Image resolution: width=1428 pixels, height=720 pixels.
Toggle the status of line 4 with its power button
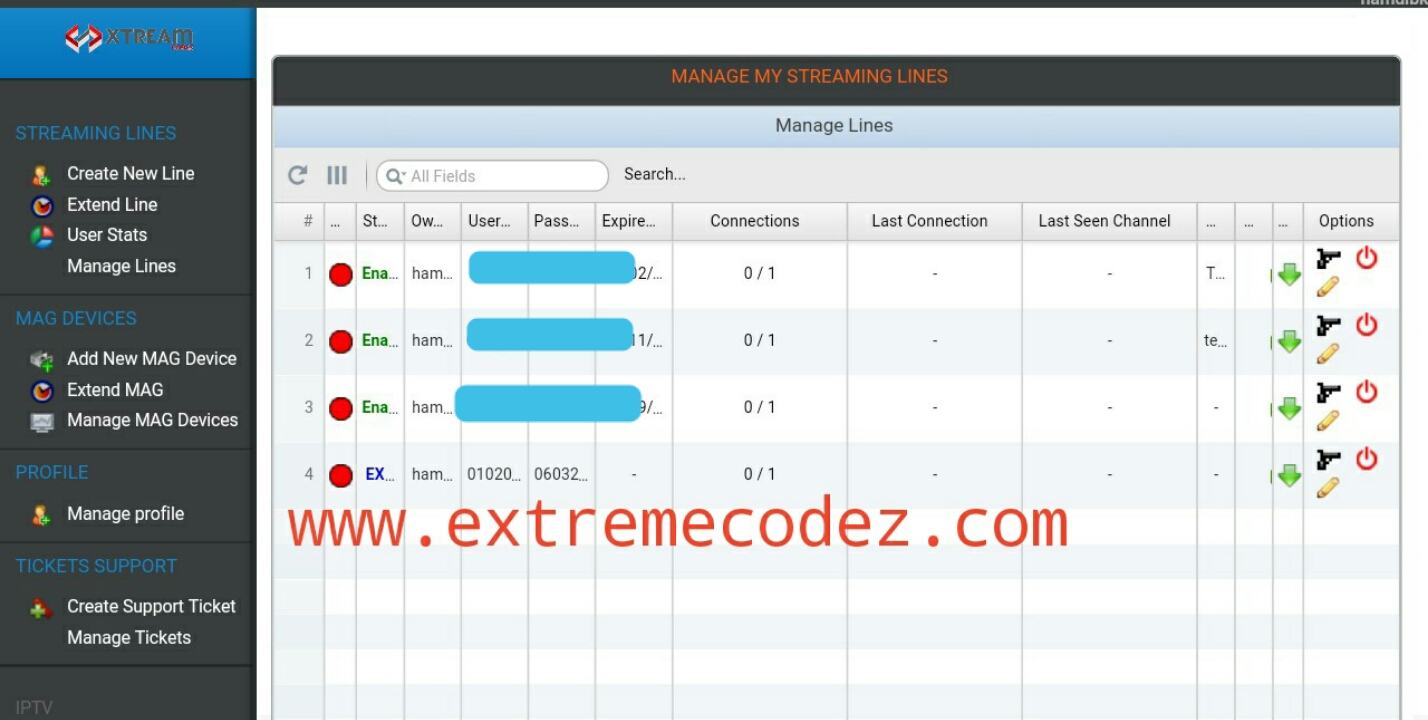tap(1368, 459)
